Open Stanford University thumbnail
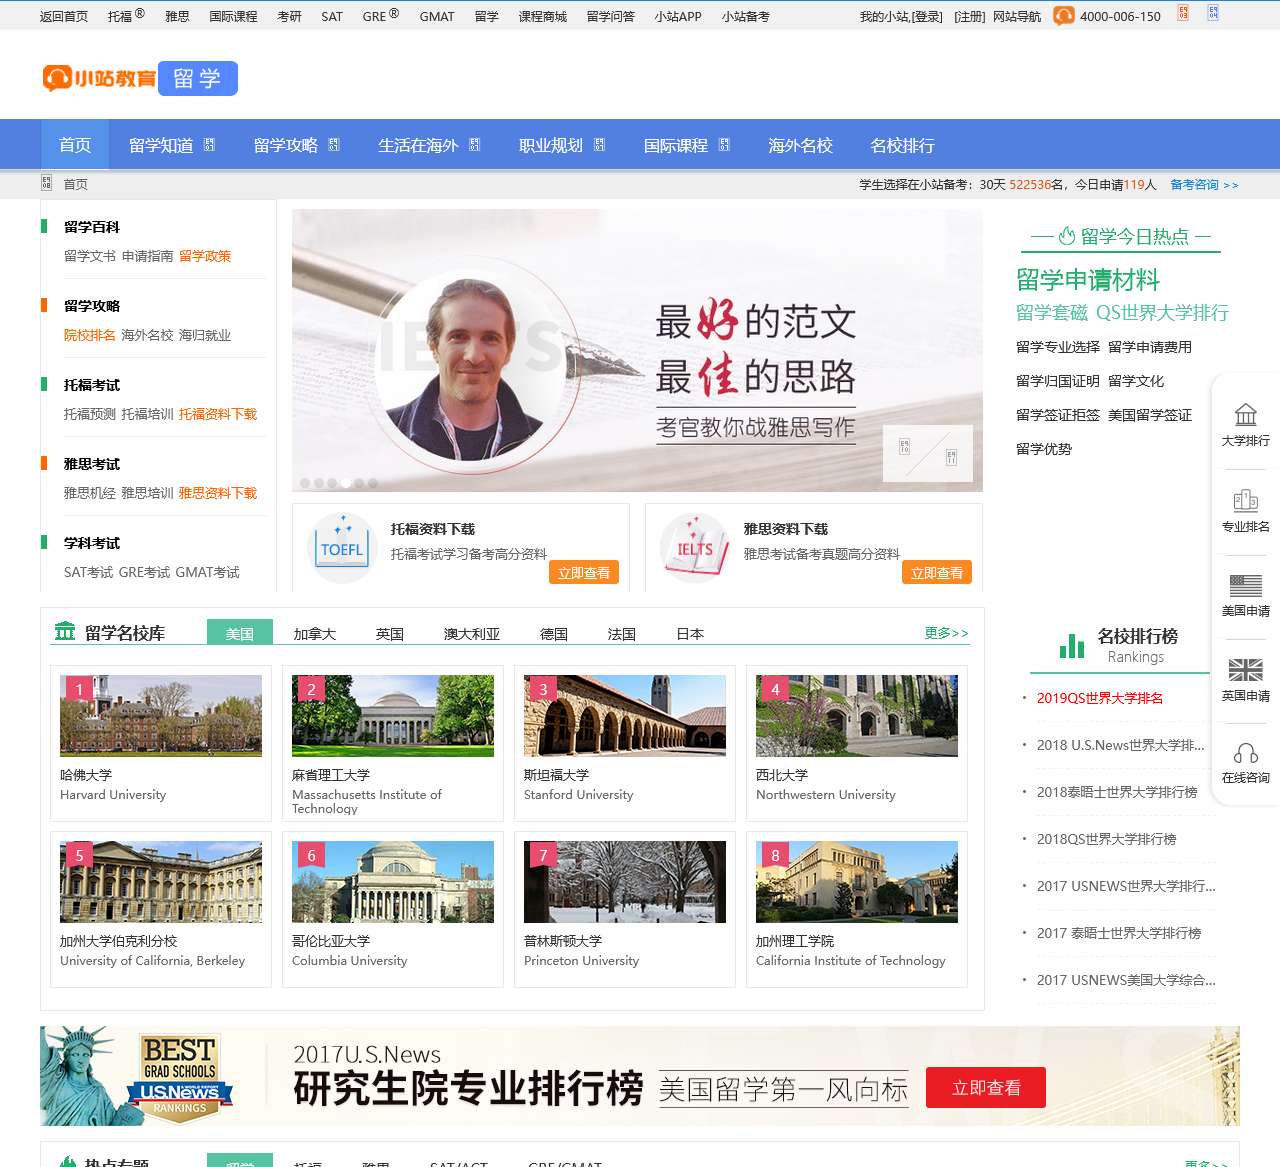This screenshot has width=1280, height=1167. click(625, 715)
